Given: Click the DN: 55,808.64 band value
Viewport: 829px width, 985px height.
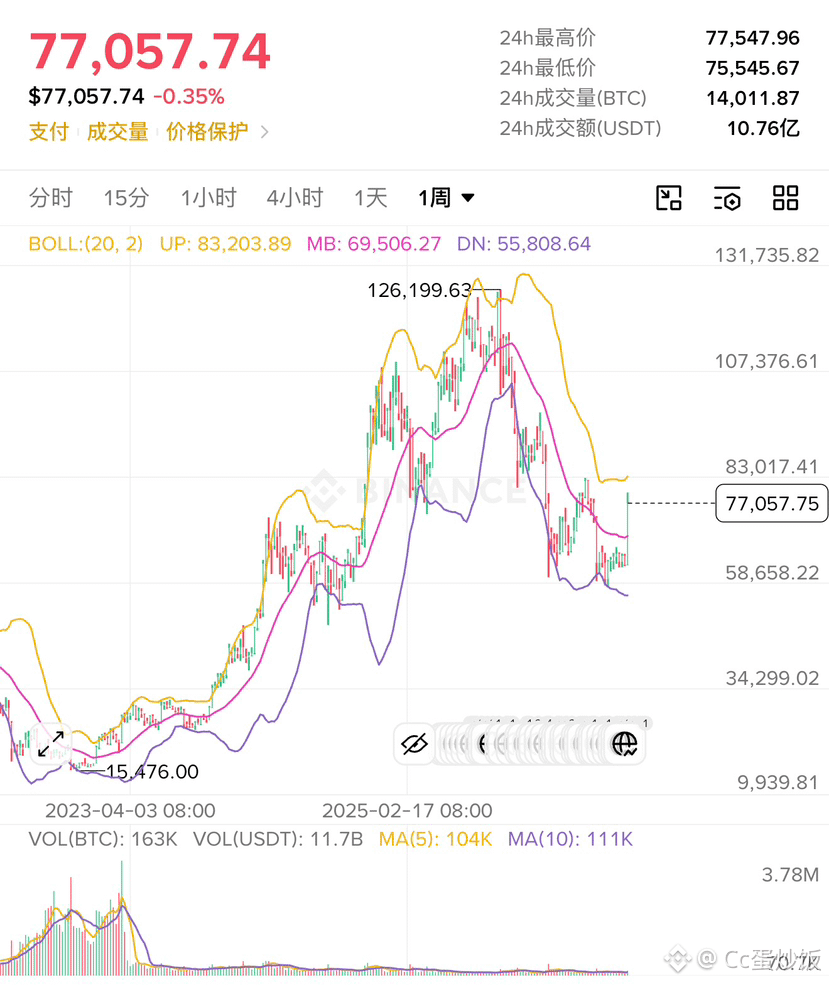Looking at the screenshot, I should [524, 244].
